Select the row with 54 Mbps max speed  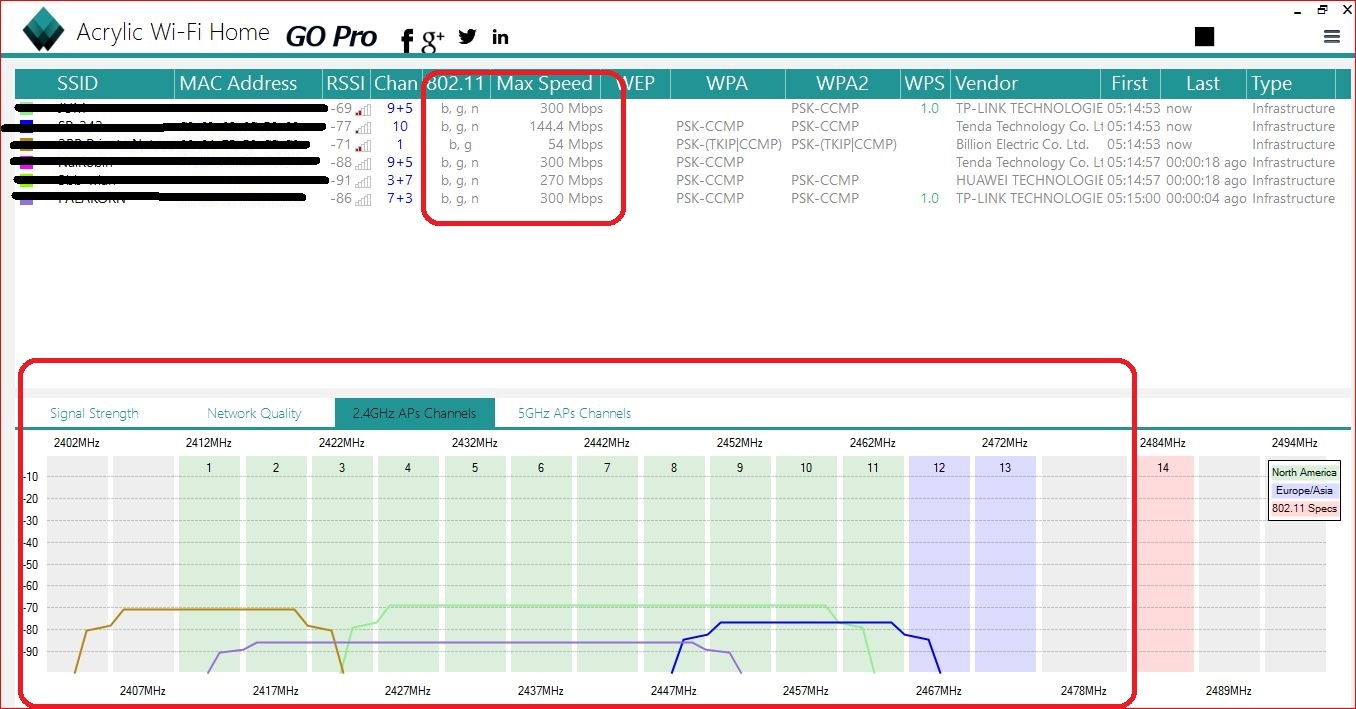[676, 145]
